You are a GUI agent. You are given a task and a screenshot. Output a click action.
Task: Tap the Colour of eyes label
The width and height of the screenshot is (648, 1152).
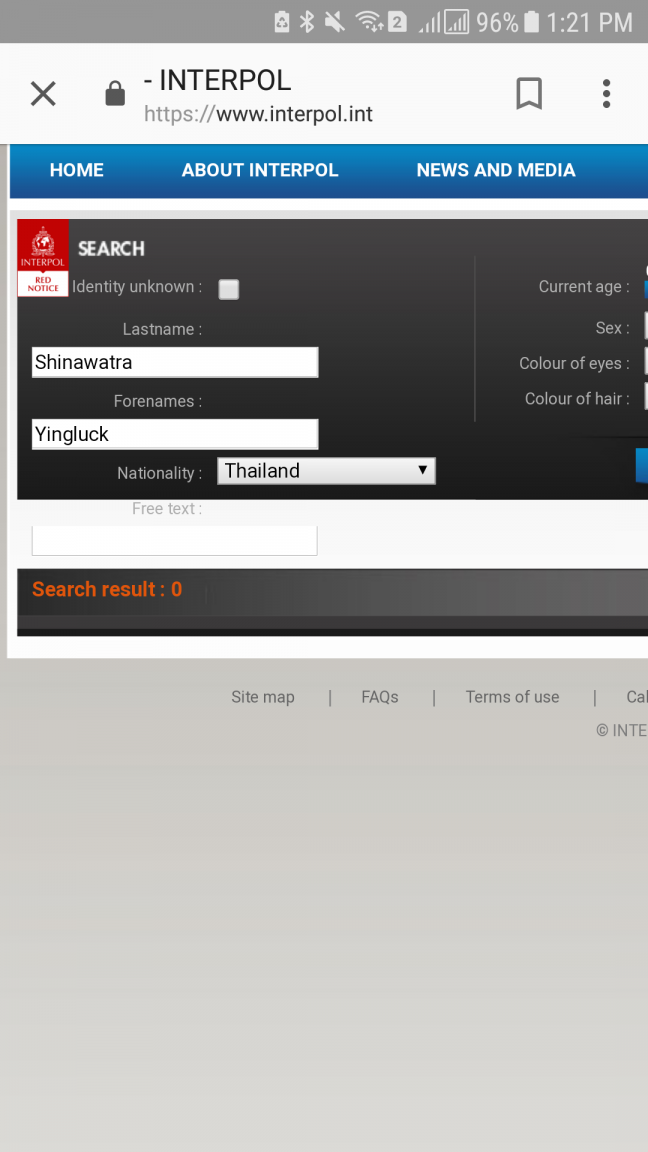[575, 364]
